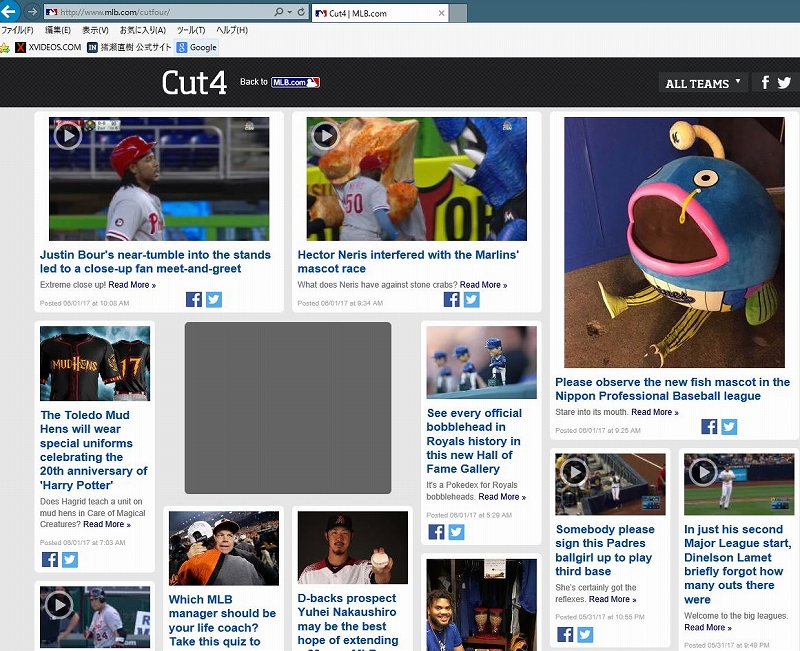Share fish mascot article on Facebook

click(709, 427)
